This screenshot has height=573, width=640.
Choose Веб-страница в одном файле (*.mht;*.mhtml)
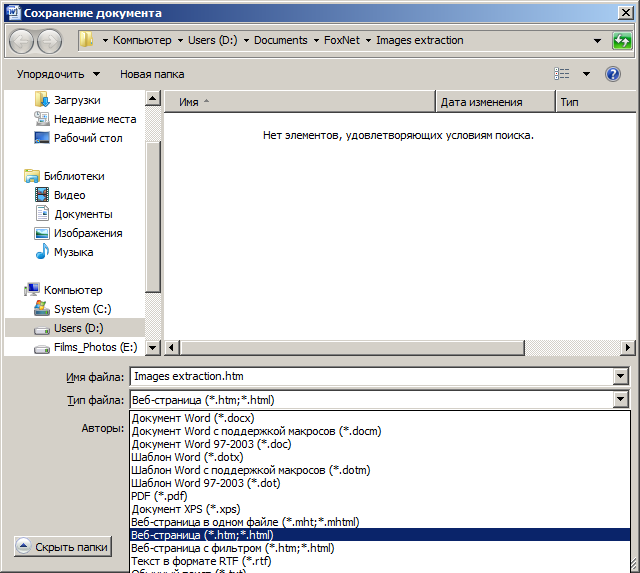380,522
